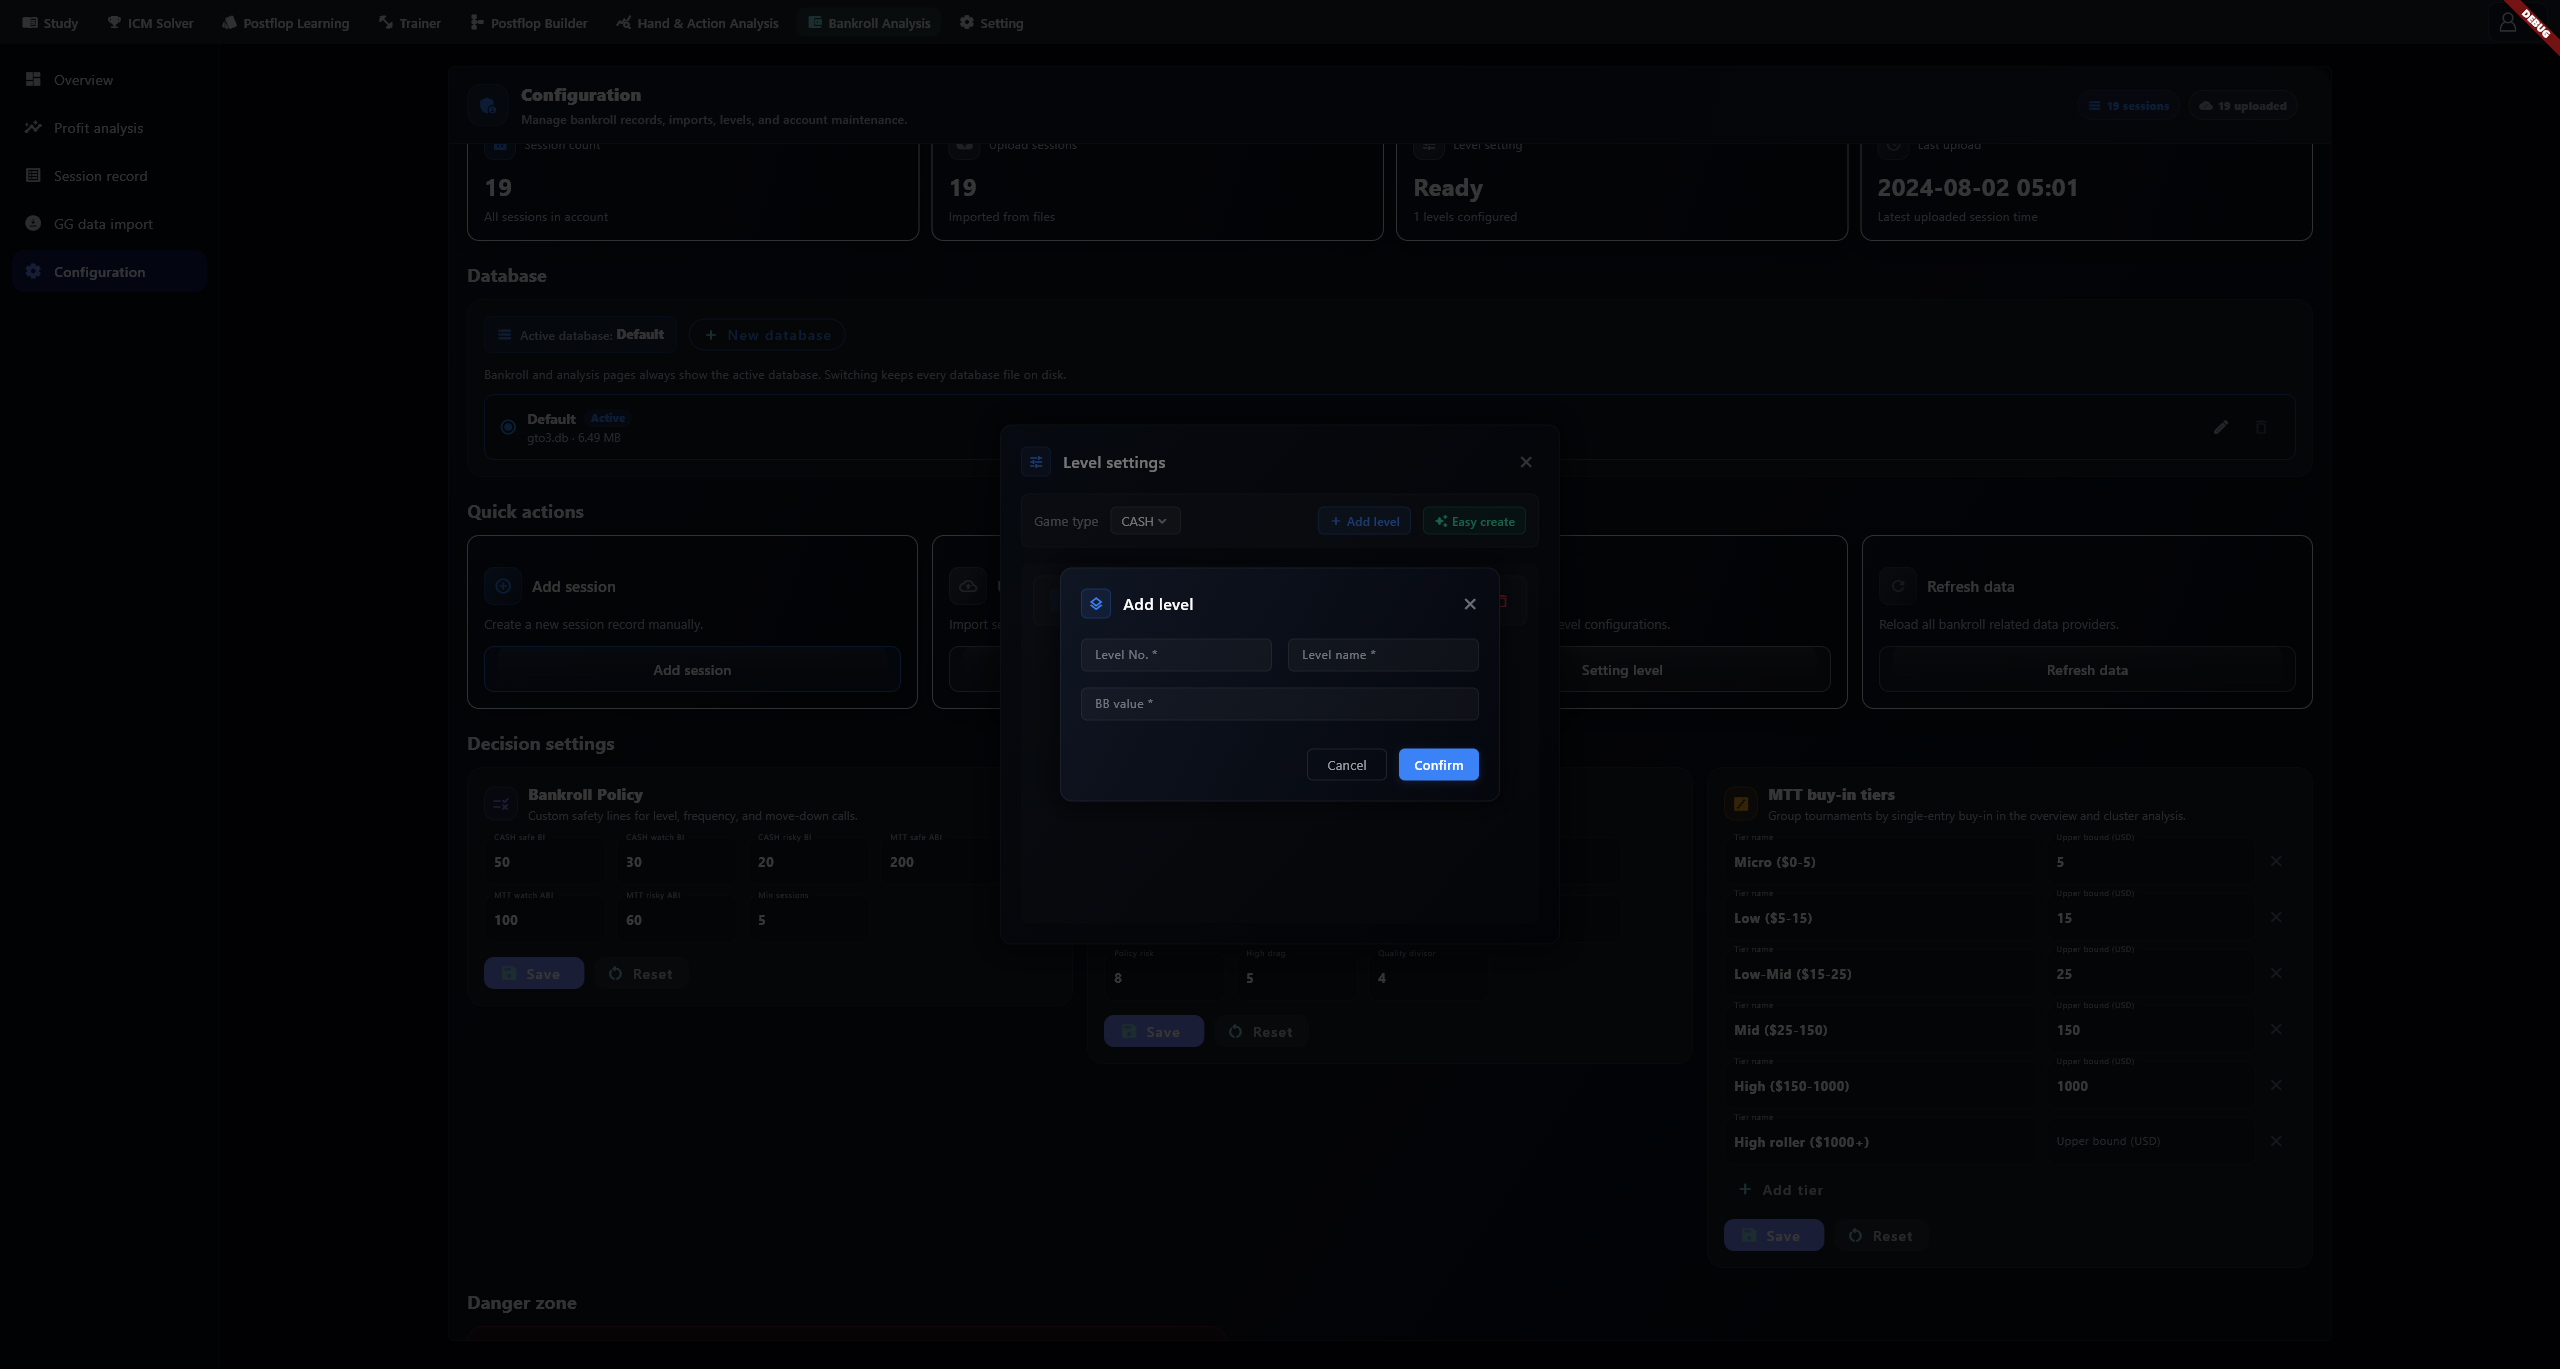This screenshot has height=1369, width=2560.
Task: Select the Default database radio button
Action: click(x=508, y=427)
